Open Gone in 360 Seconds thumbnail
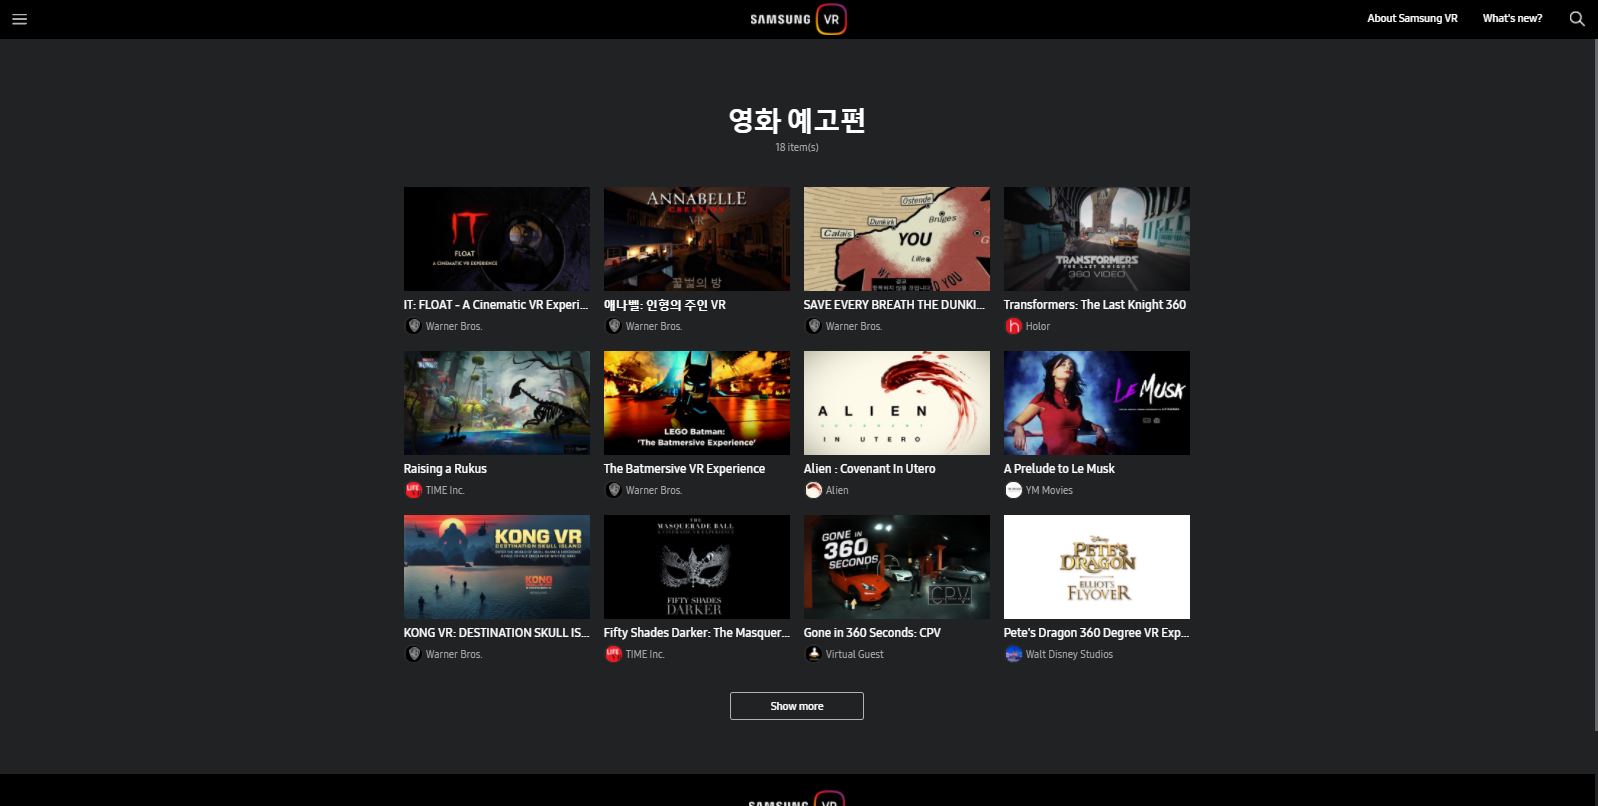The width and height of the screenshot is (1598, 806). pyautogui.click(x=897, y=567)
